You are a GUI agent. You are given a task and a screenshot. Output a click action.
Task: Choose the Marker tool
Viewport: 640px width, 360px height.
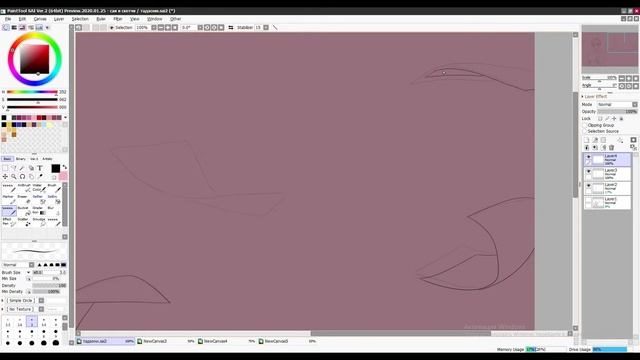point(9,199)
